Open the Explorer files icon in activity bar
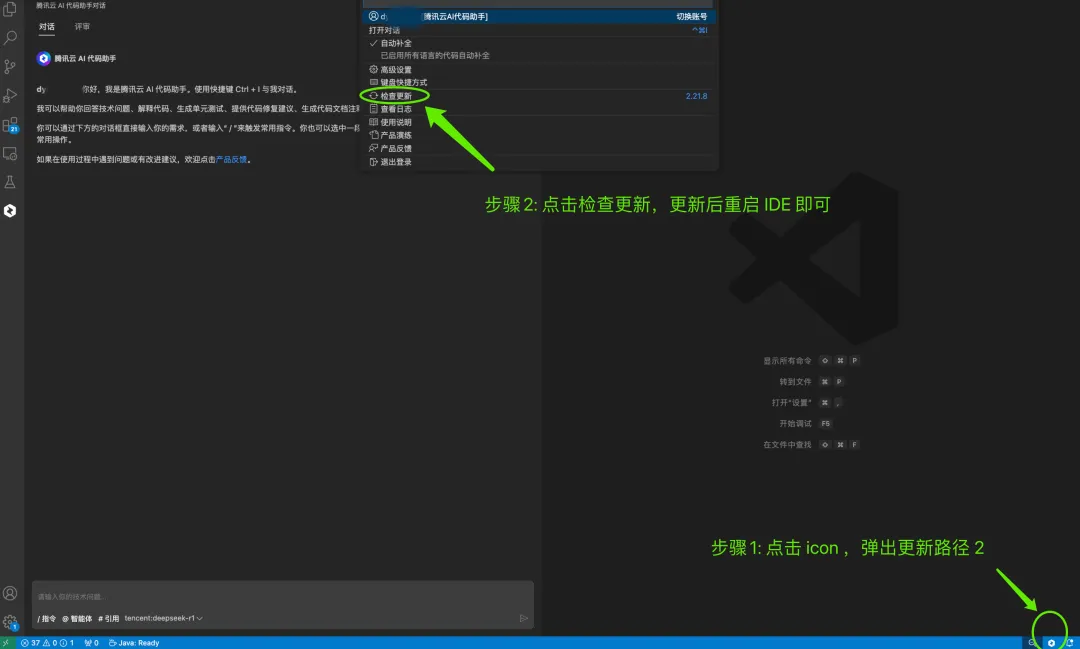 [10, 9]
